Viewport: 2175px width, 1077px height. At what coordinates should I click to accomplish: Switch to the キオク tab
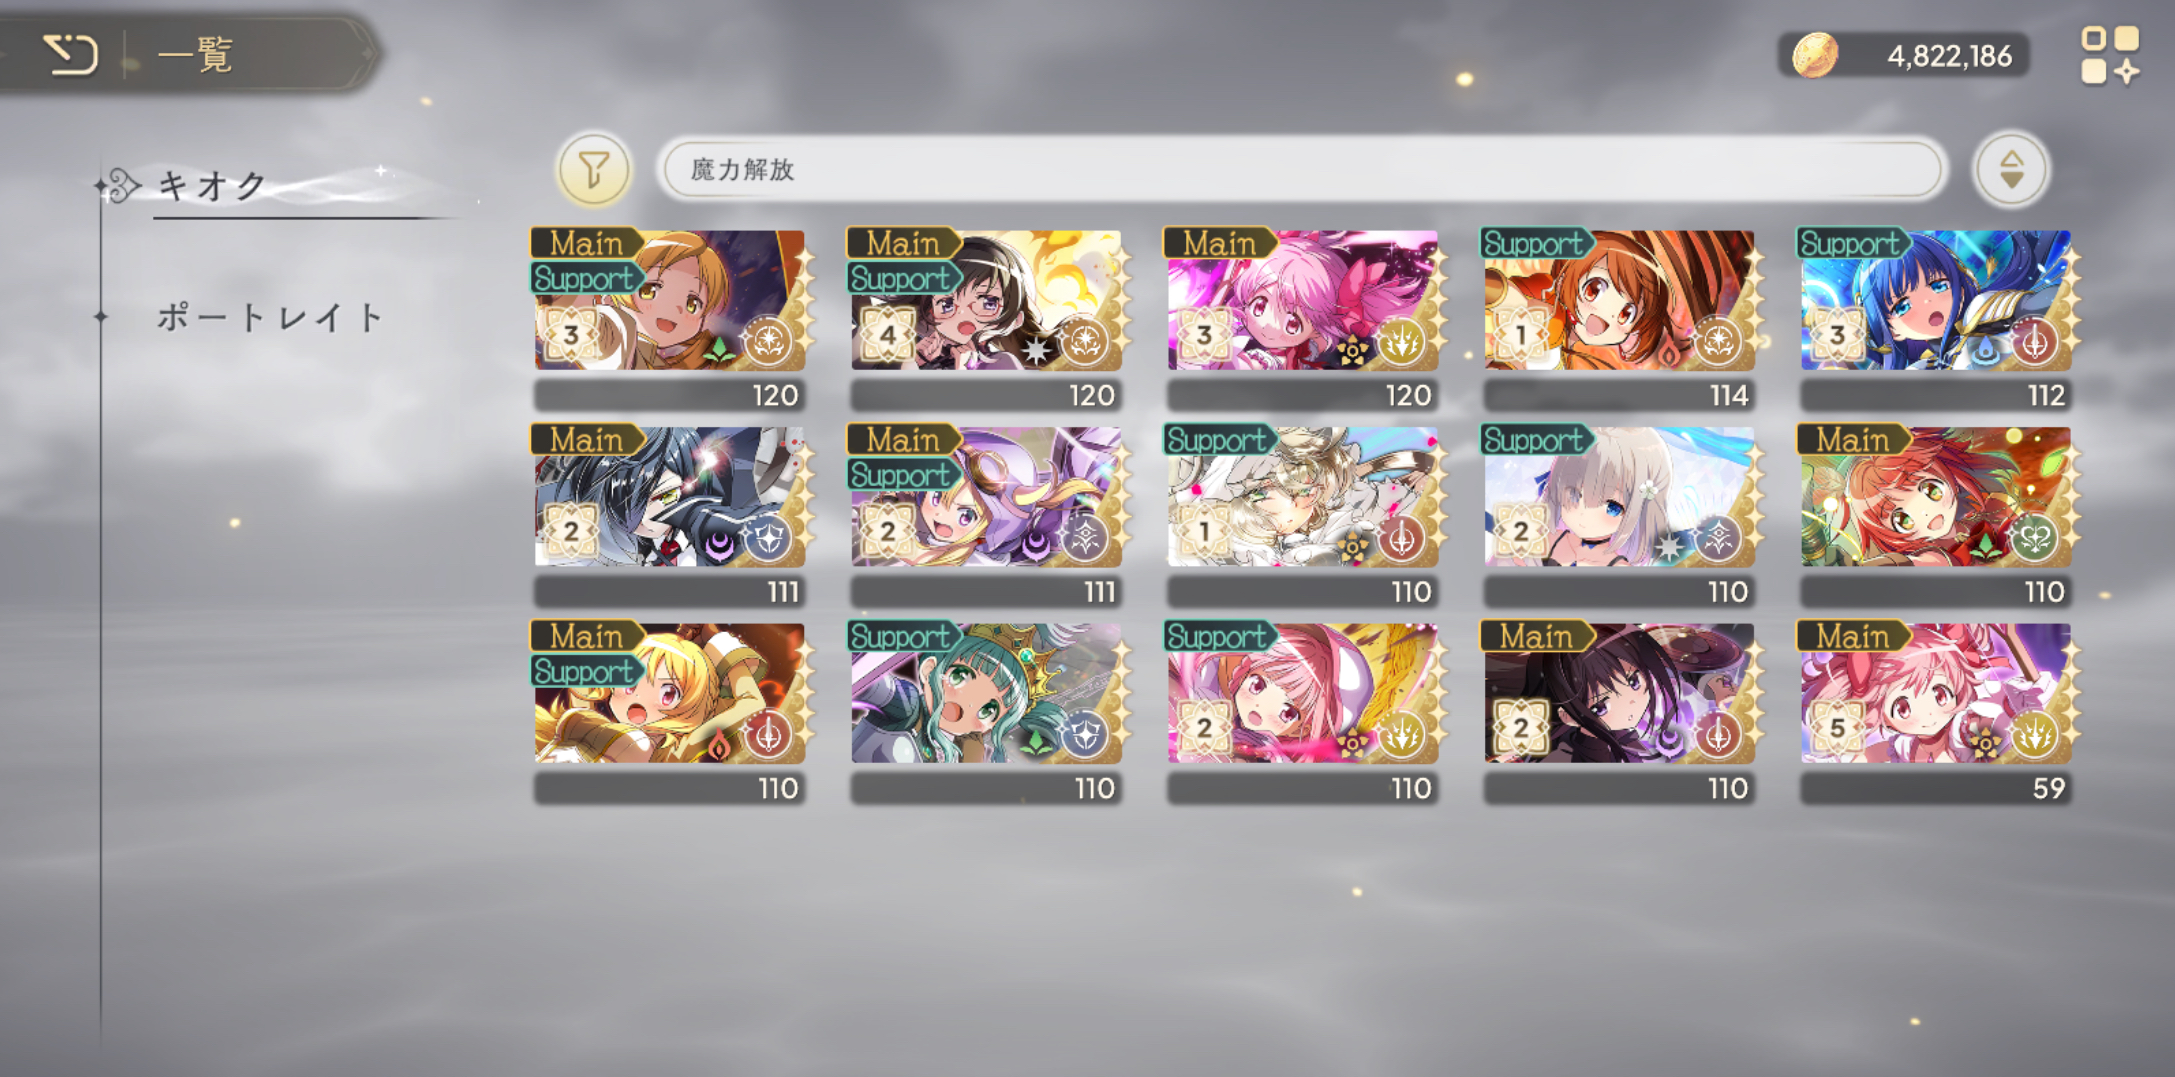212,186
